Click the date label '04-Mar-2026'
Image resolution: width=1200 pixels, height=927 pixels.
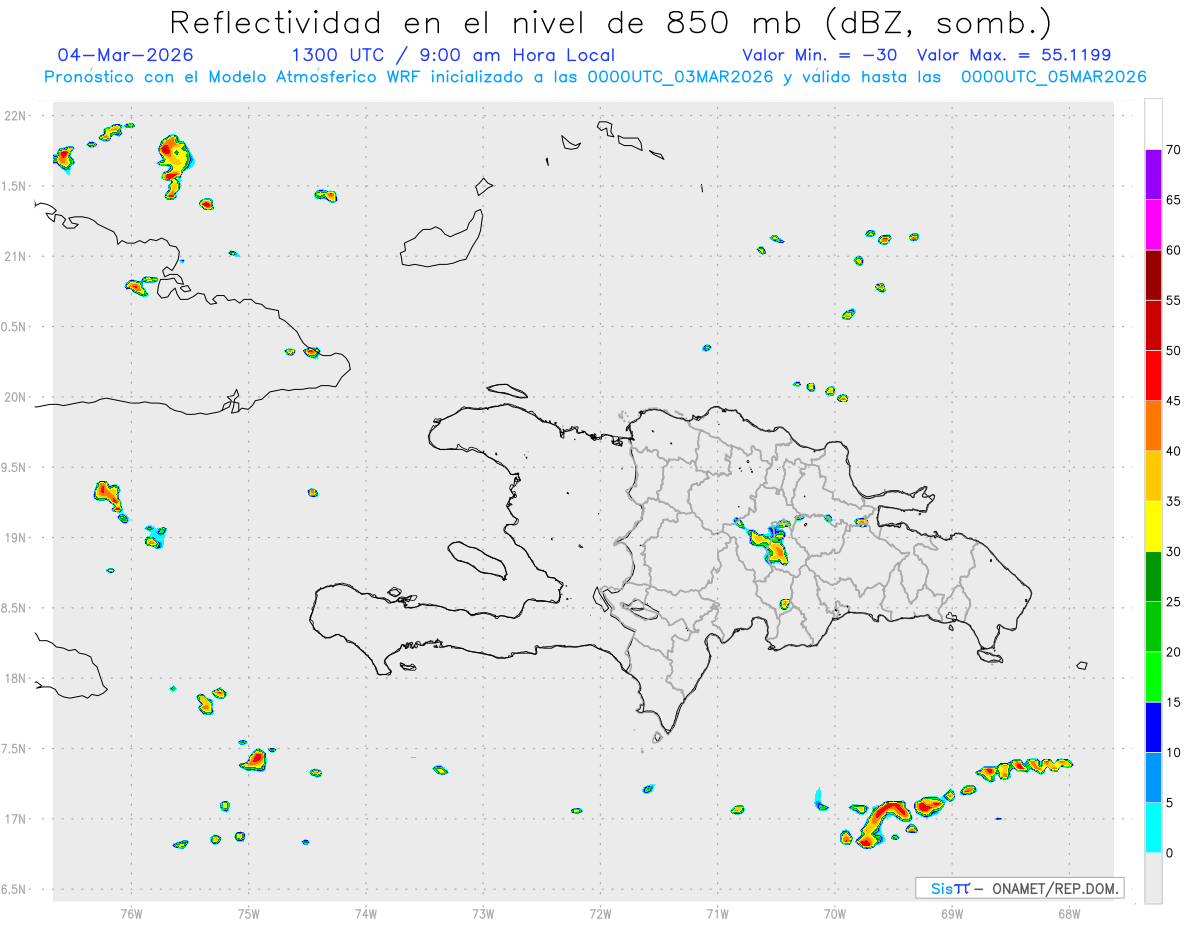click(126, 55)
